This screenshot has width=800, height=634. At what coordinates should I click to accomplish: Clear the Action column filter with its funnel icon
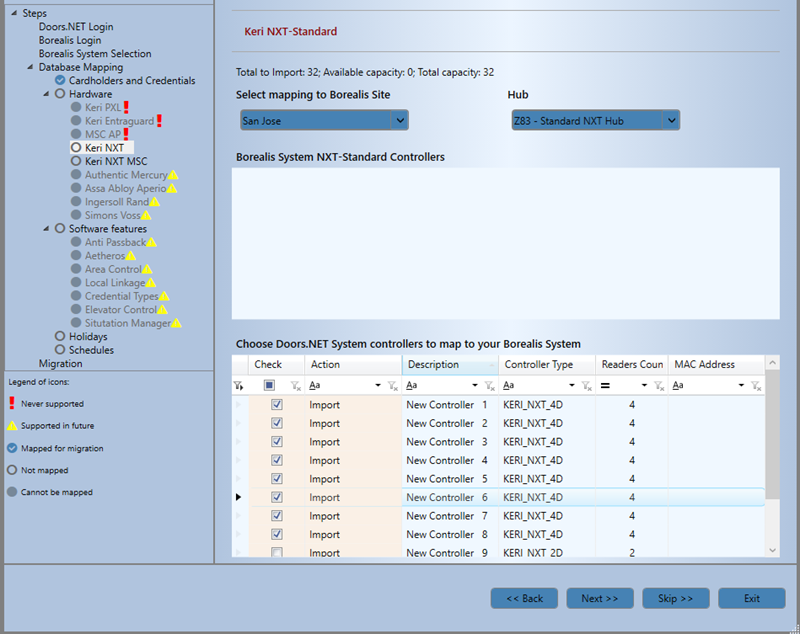[392, 386]
